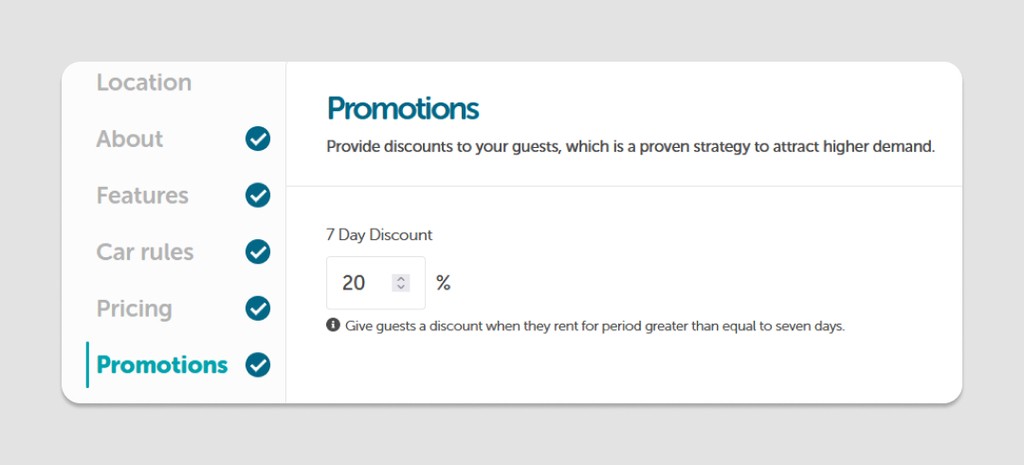Click the completed checkmark for Car rules

point(258,252)
